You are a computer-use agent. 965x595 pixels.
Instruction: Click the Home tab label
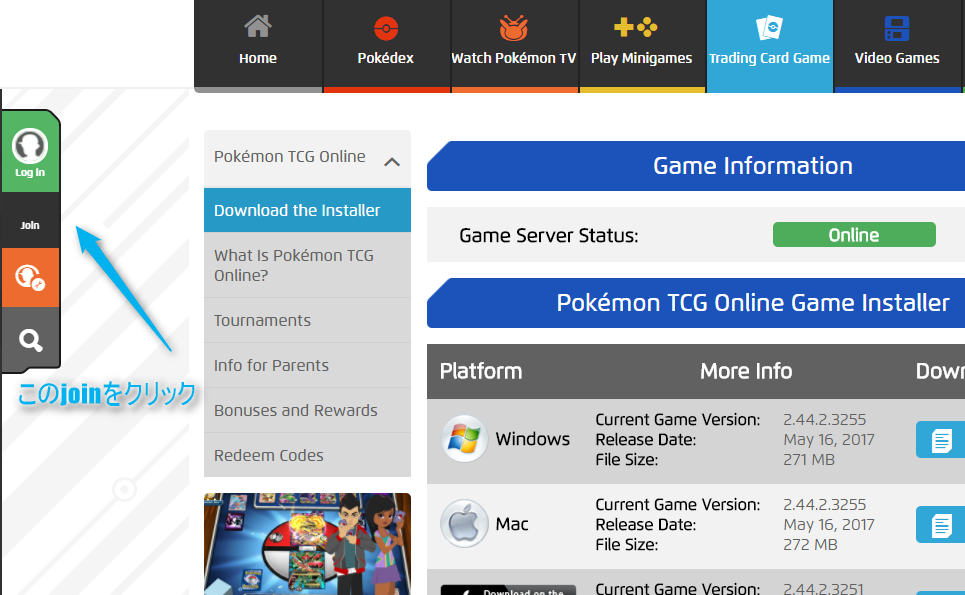258,58
